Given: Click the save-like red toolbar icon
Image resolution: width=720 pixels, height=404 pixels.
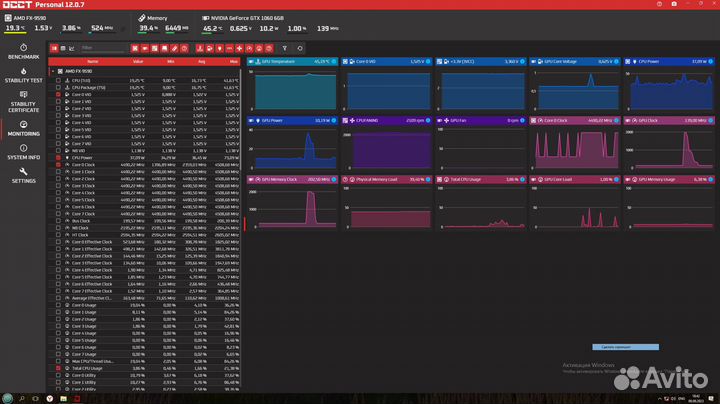Looking at the screenshot, I should coord(164,48).
